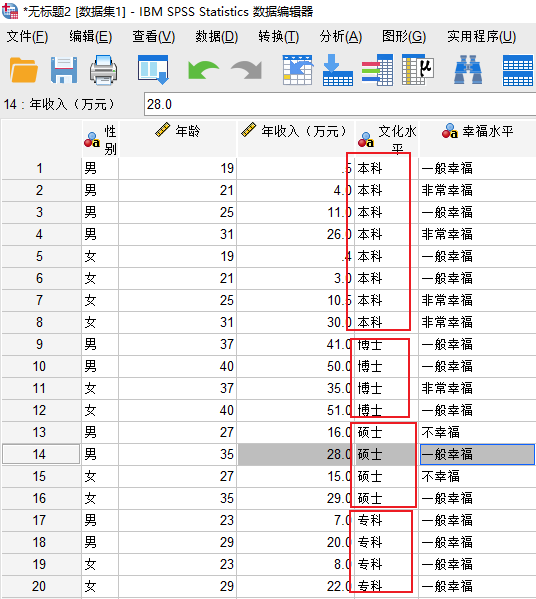Select row header number 14

pos(41,454)
